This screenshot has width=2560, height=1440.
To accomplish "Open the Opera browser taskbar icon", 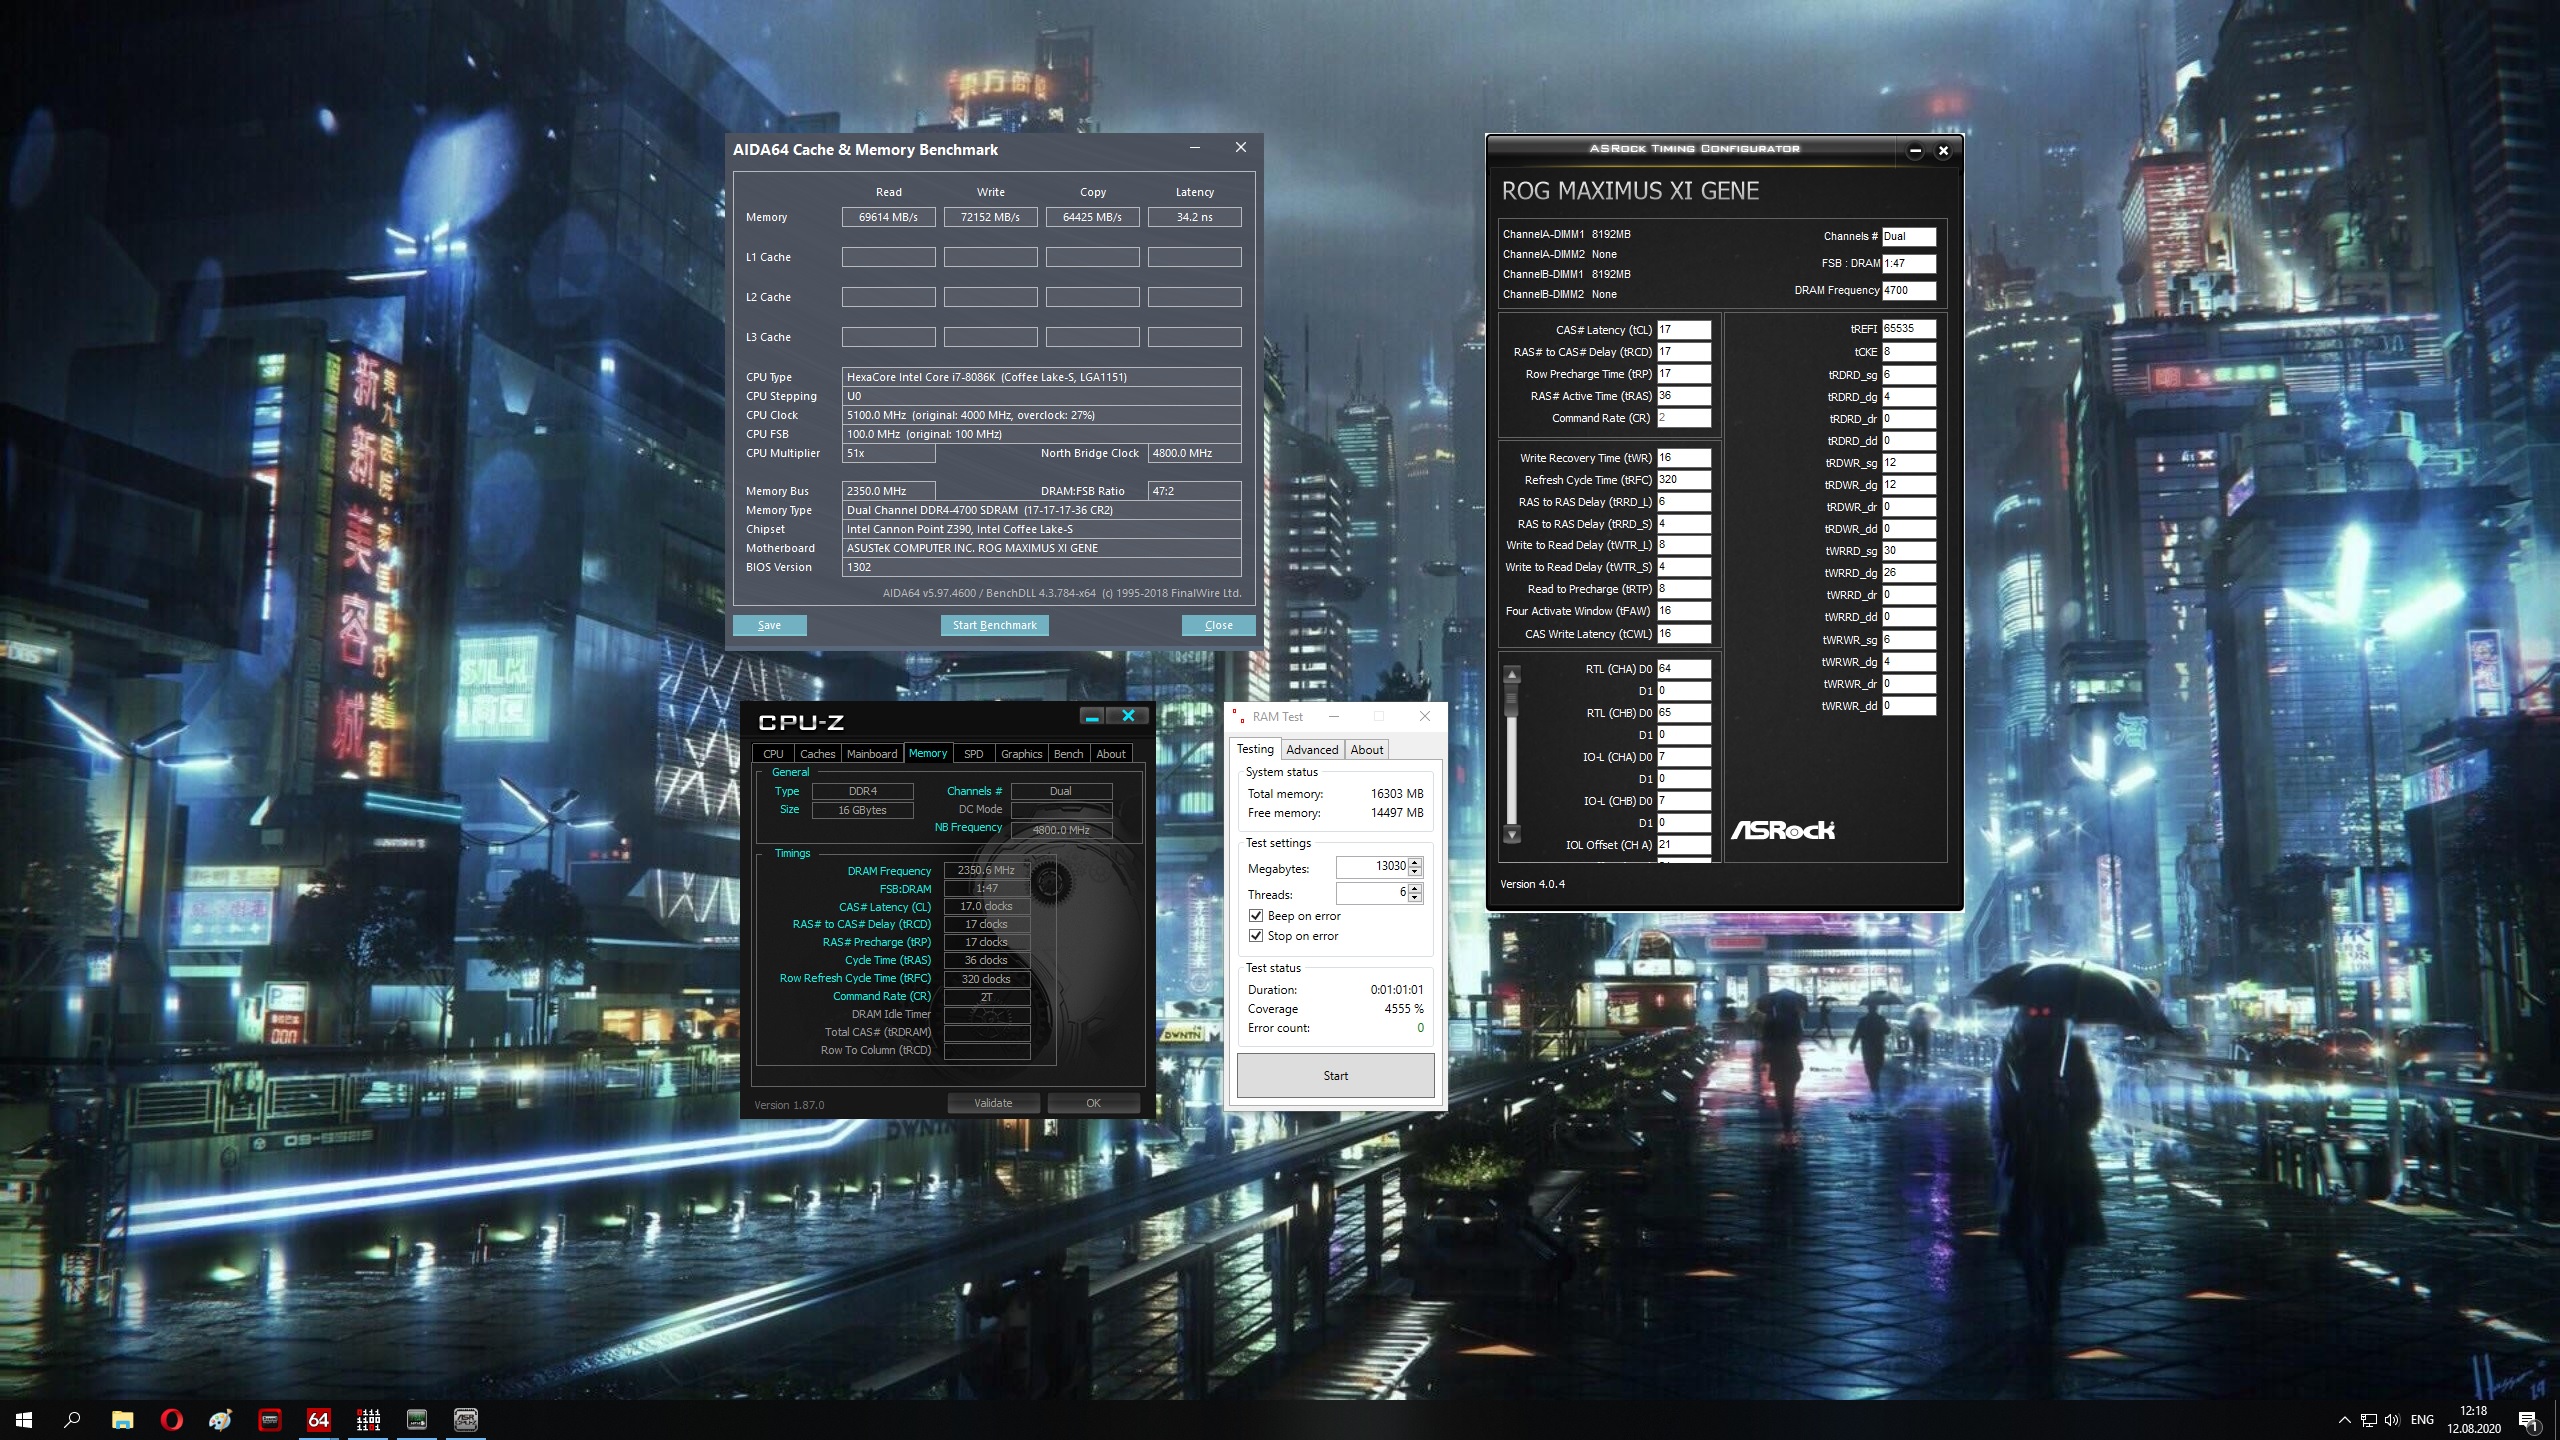I will [x=171, y=1419].
